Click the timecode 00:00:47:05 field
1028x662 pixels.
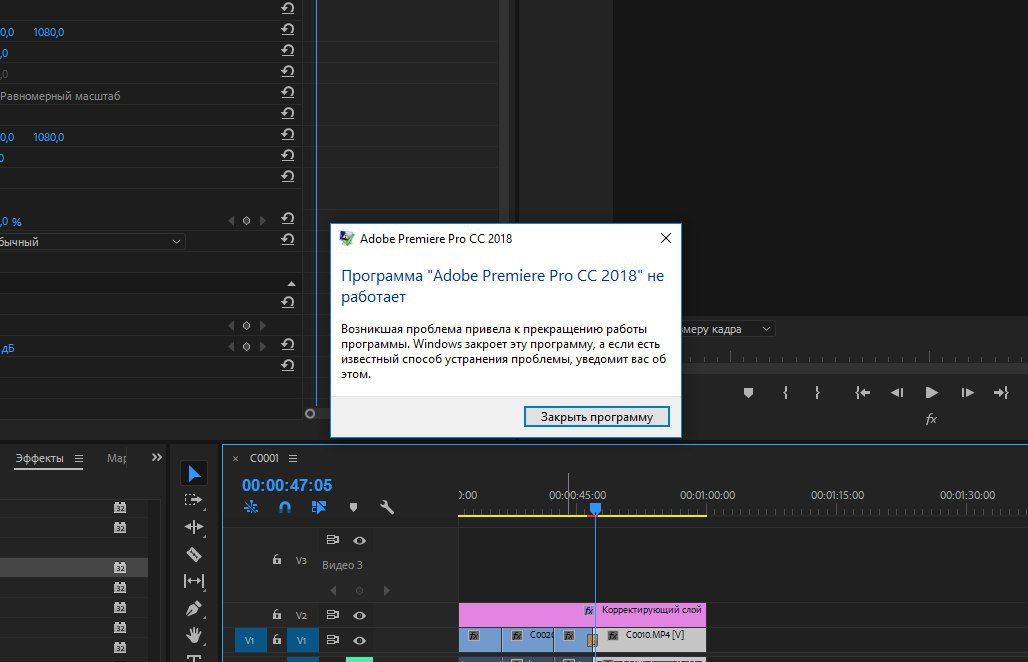coord(287,485)
